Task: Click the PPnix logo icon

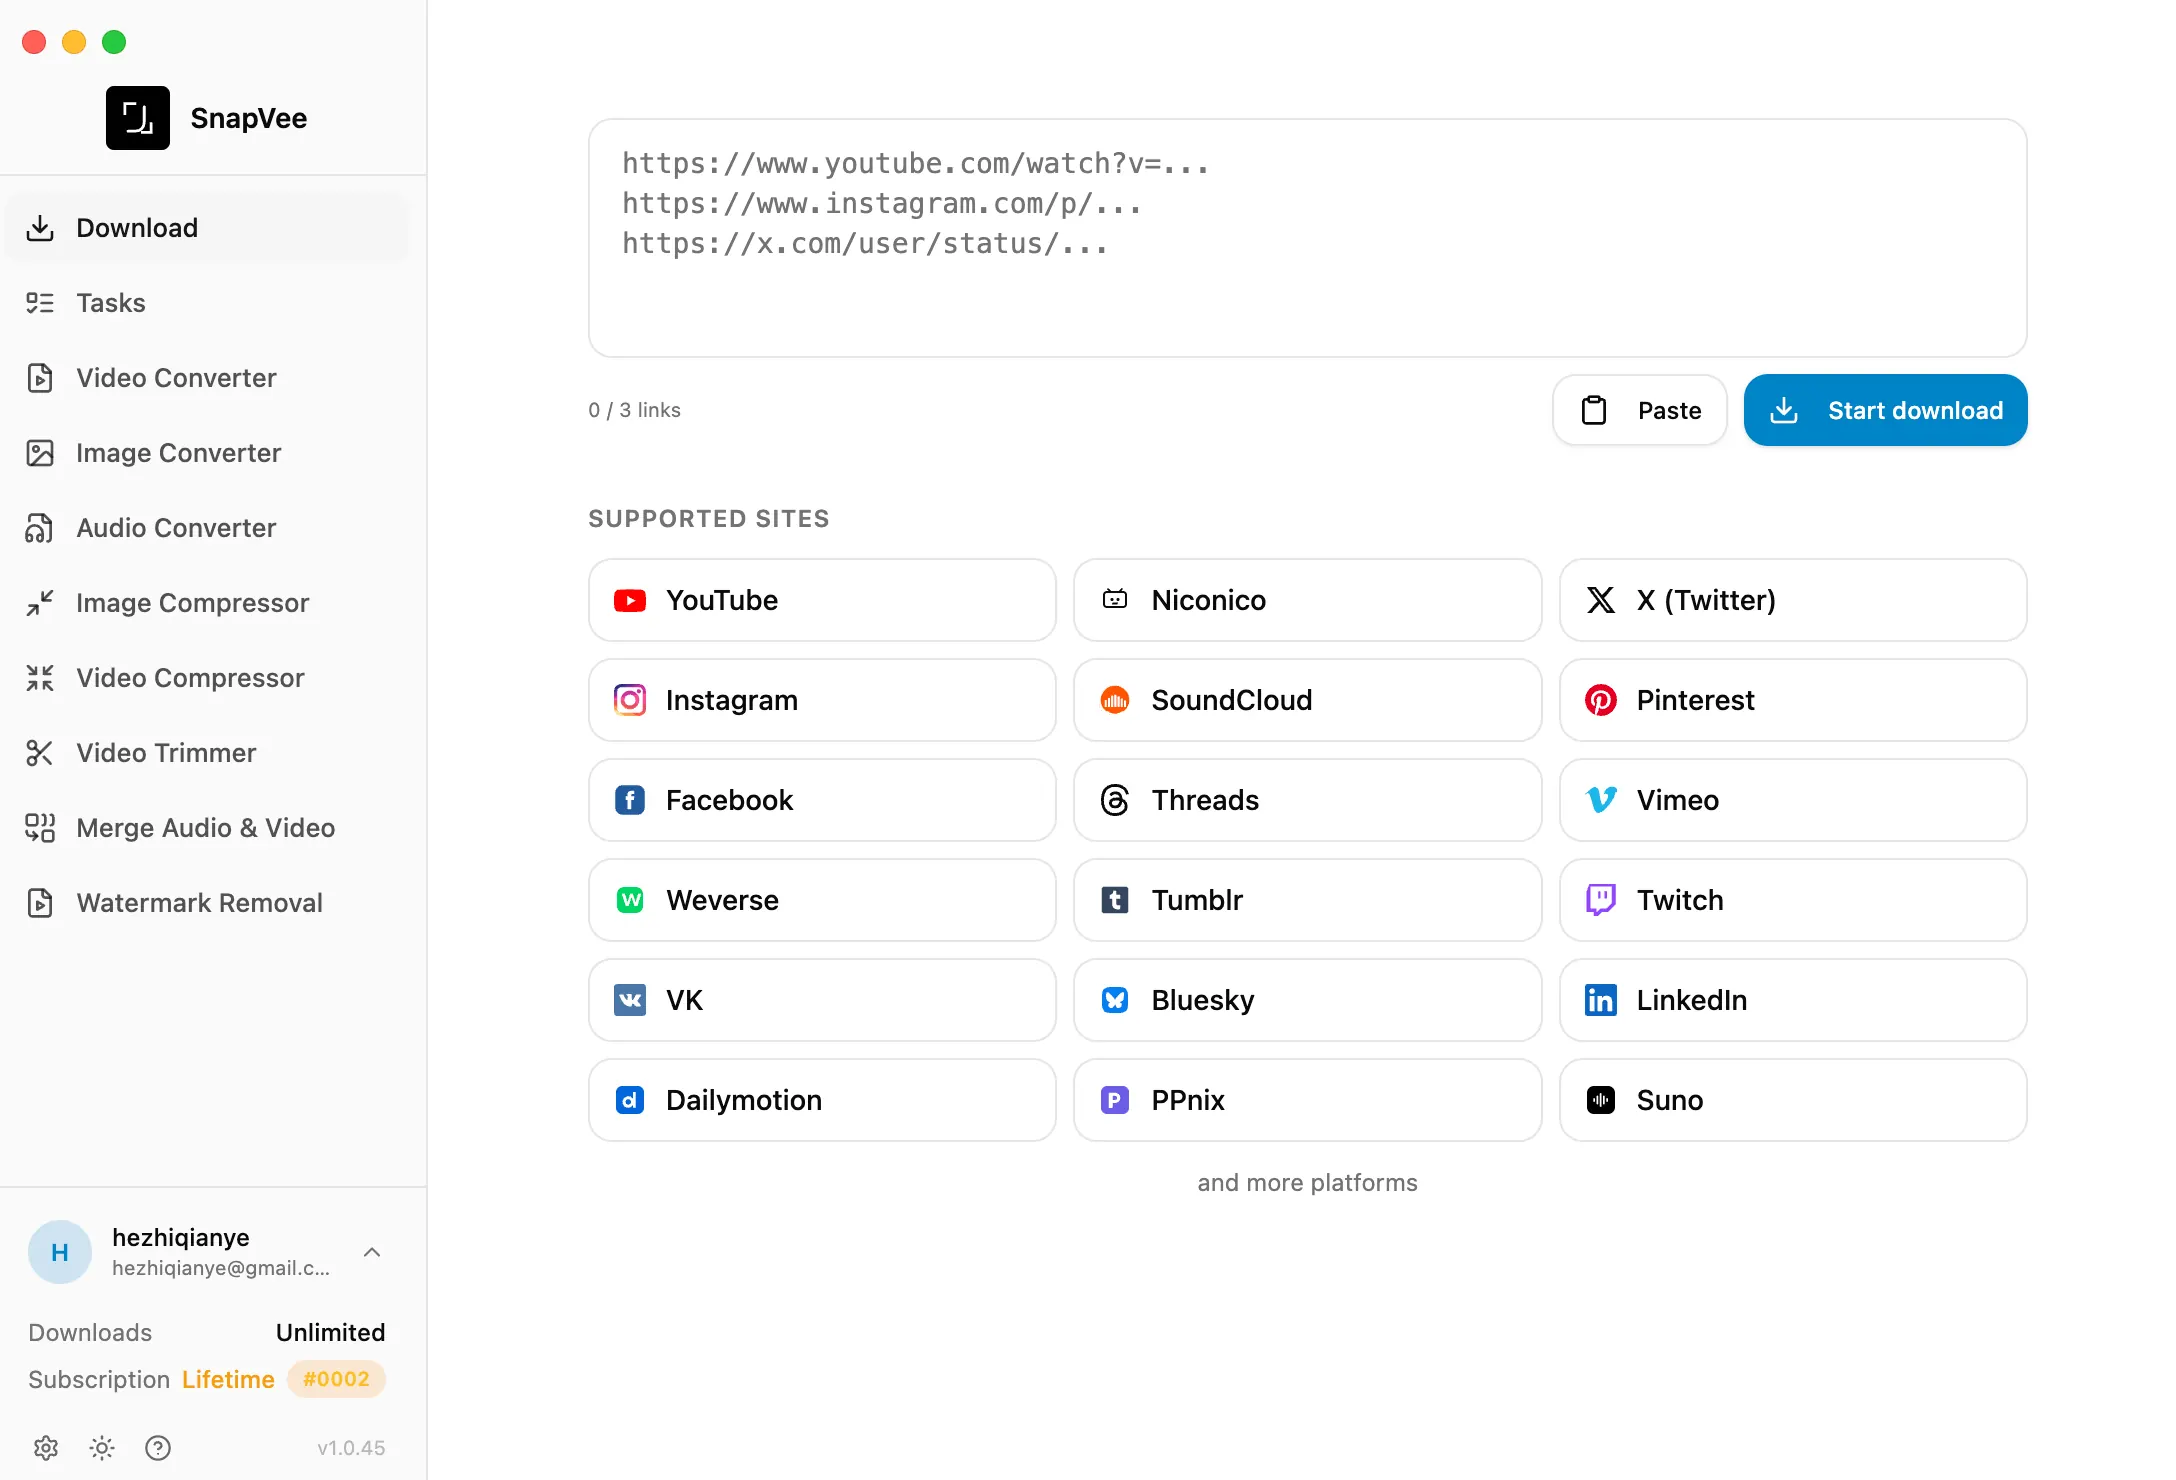Action: click(1115, 1100)
